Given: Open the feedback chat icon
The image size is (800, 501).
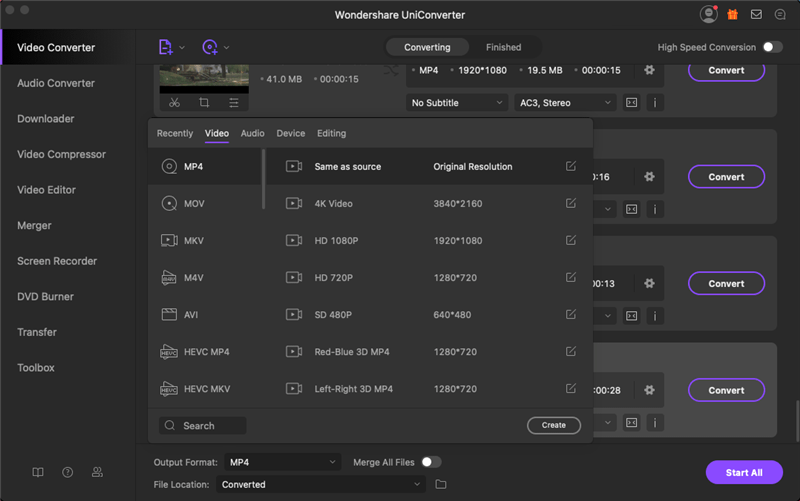Looking at the screenshot, I should [780, 14].
